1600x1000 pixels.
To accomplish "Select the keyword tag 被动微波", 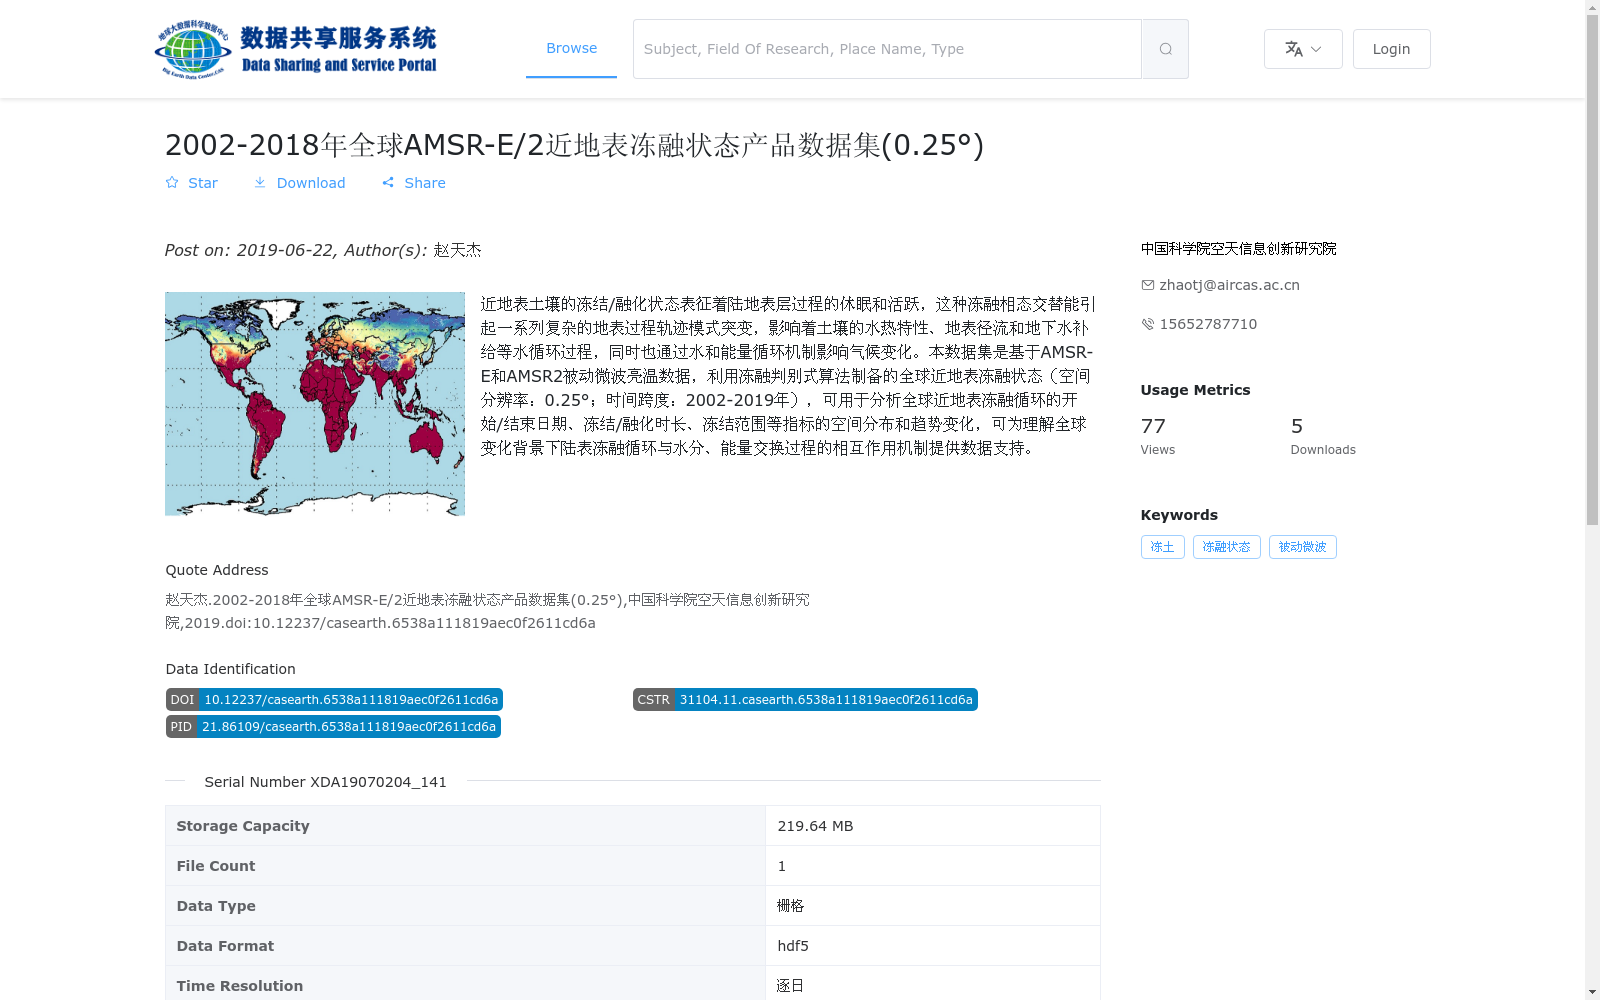I will tap(1302, 547).
